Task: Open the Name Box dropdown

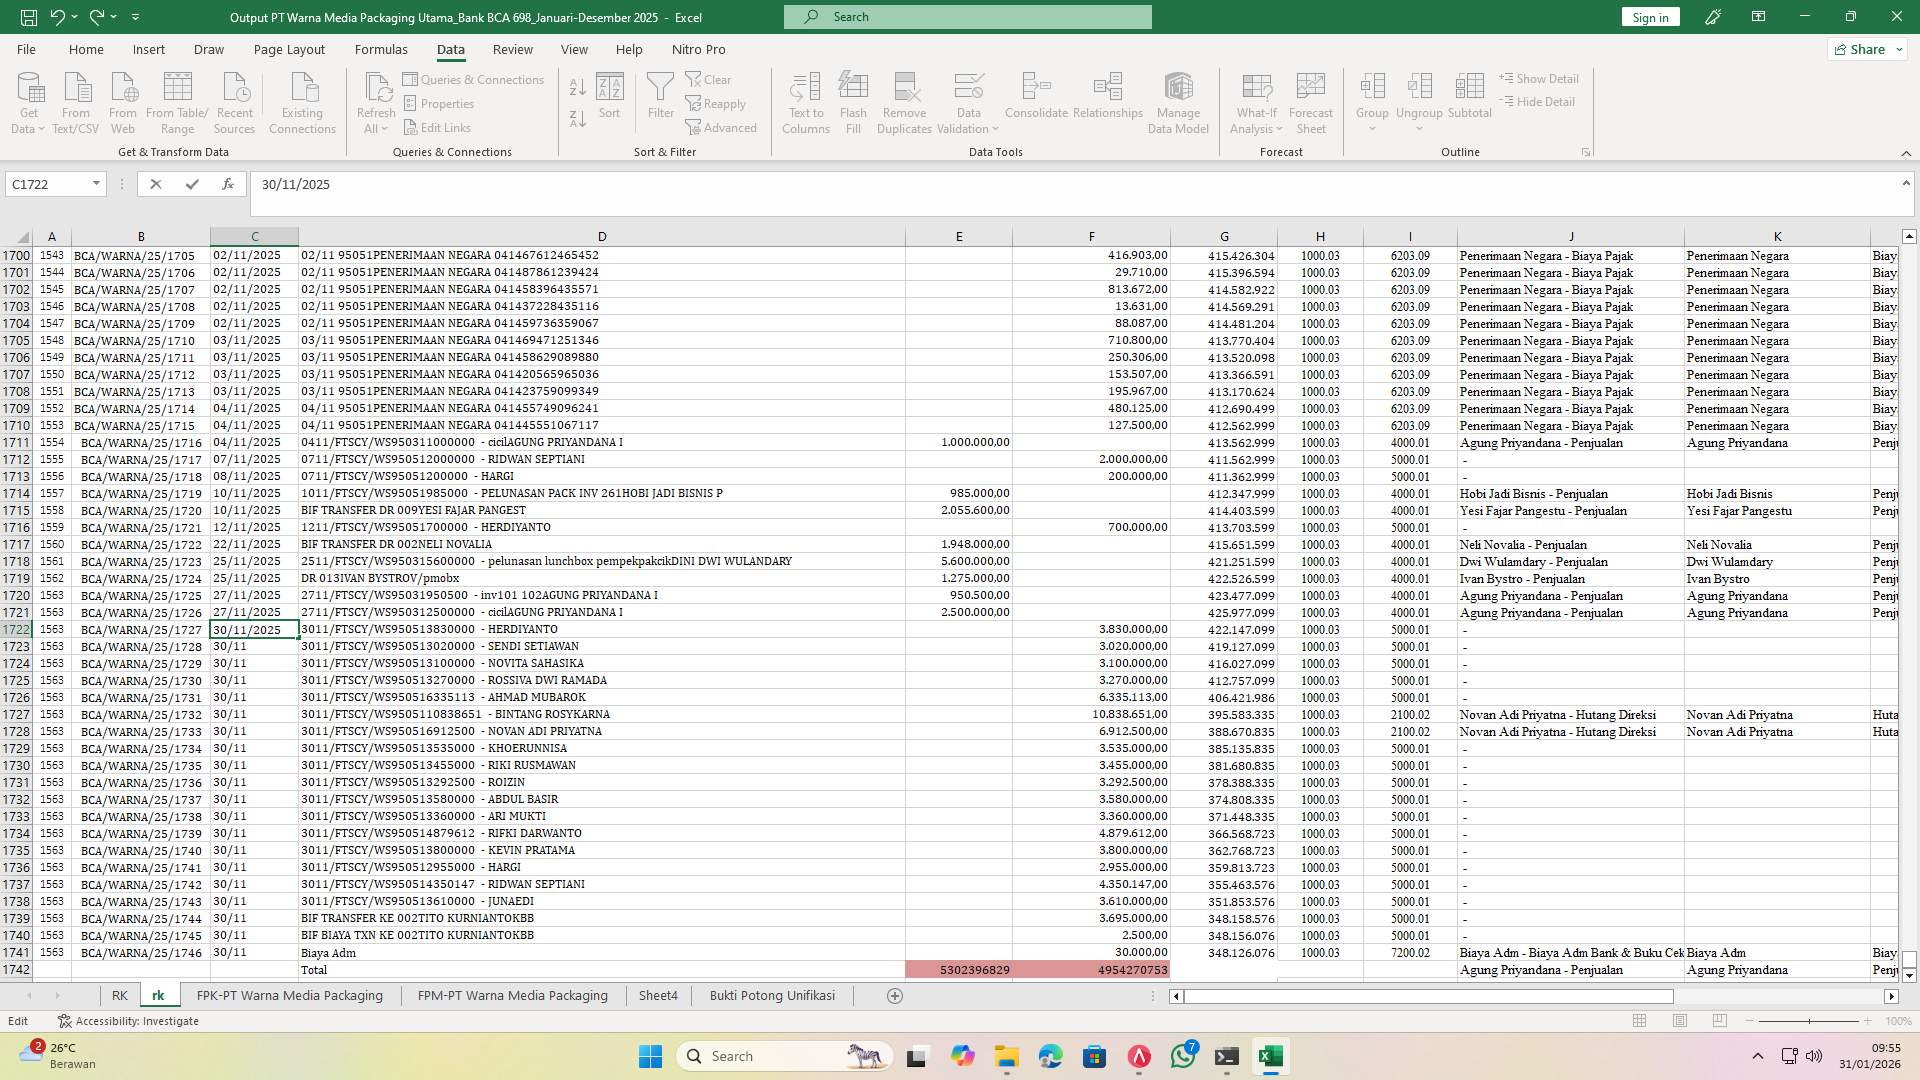Action: pyautogui.click(x=97, y=184)
